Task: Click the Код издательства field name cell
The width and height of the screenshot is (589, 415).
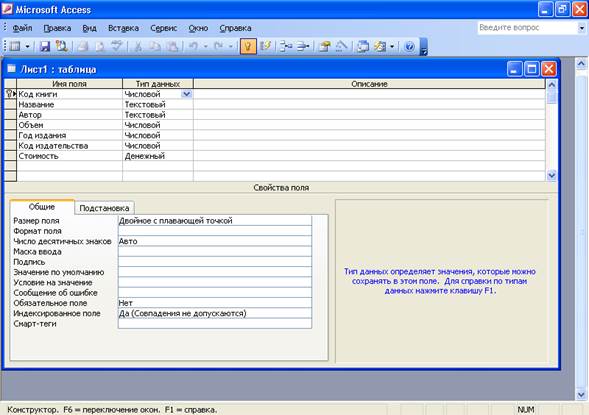Action: 69,146
